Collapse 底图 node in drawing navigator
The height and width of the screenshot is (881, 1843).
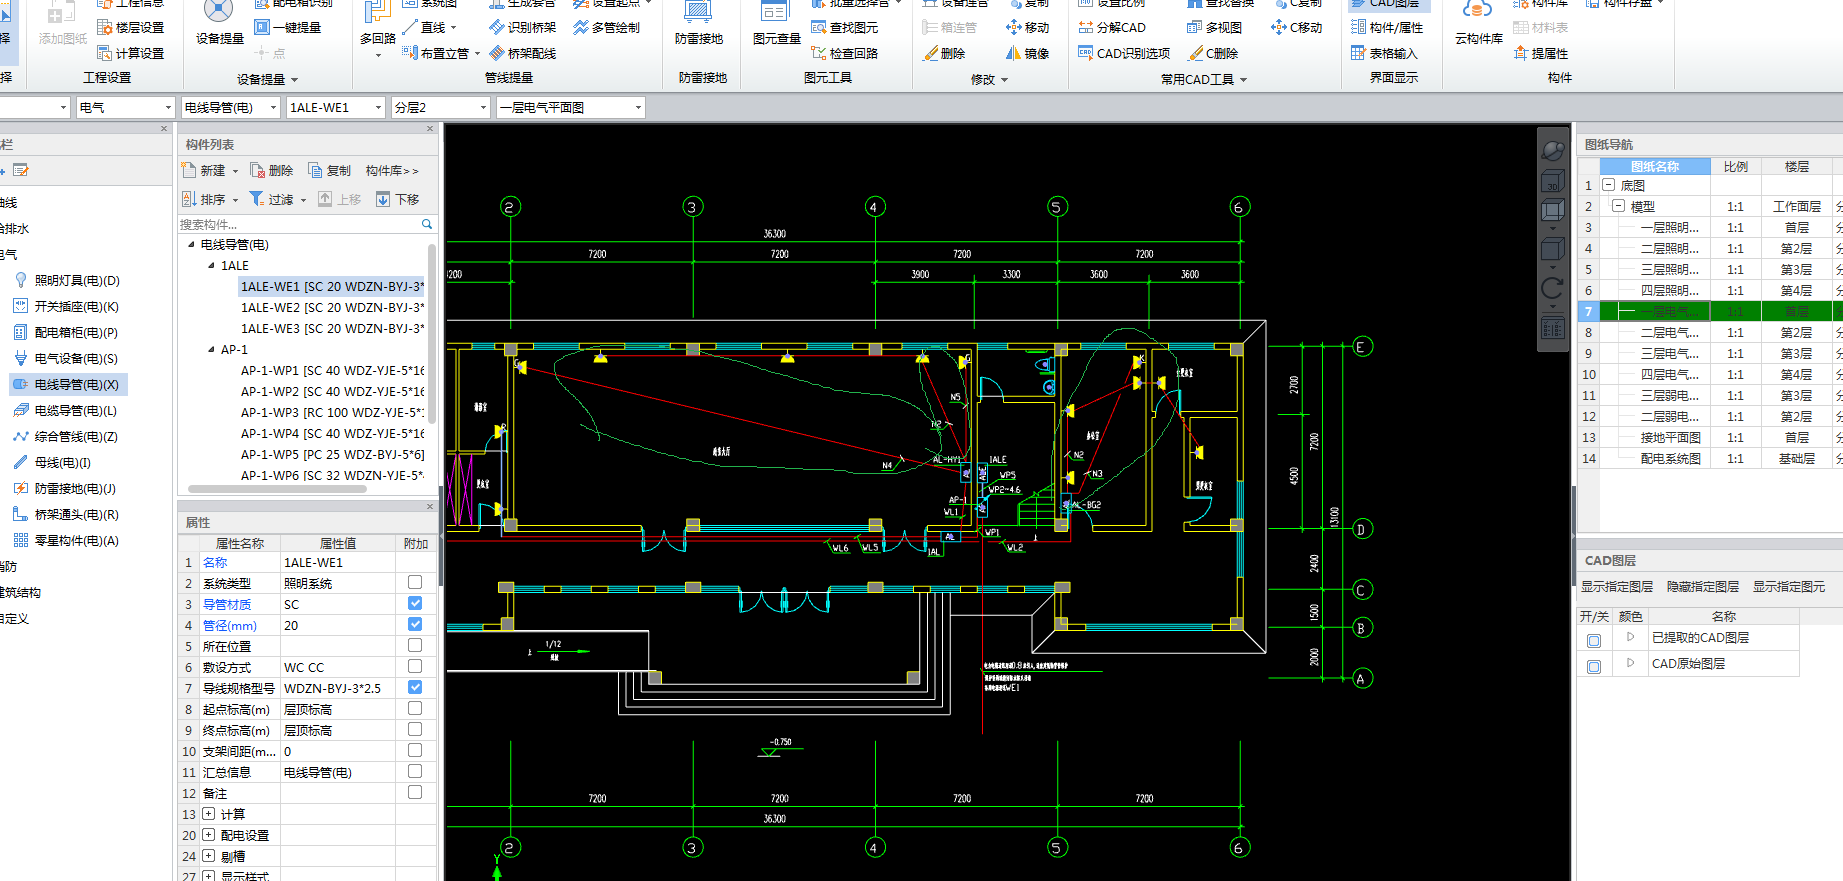pyautogui.click(x=1609, y=185)
